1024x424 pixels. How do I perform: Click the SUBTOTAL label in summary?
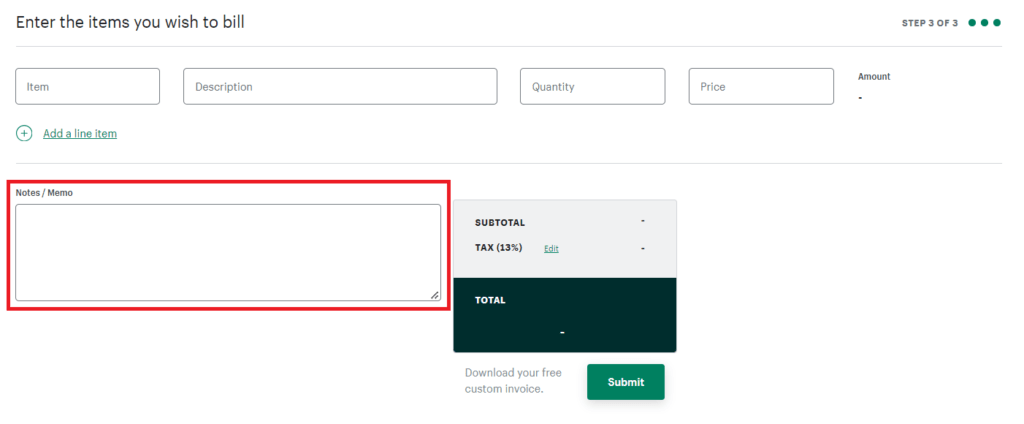[500, 222]
